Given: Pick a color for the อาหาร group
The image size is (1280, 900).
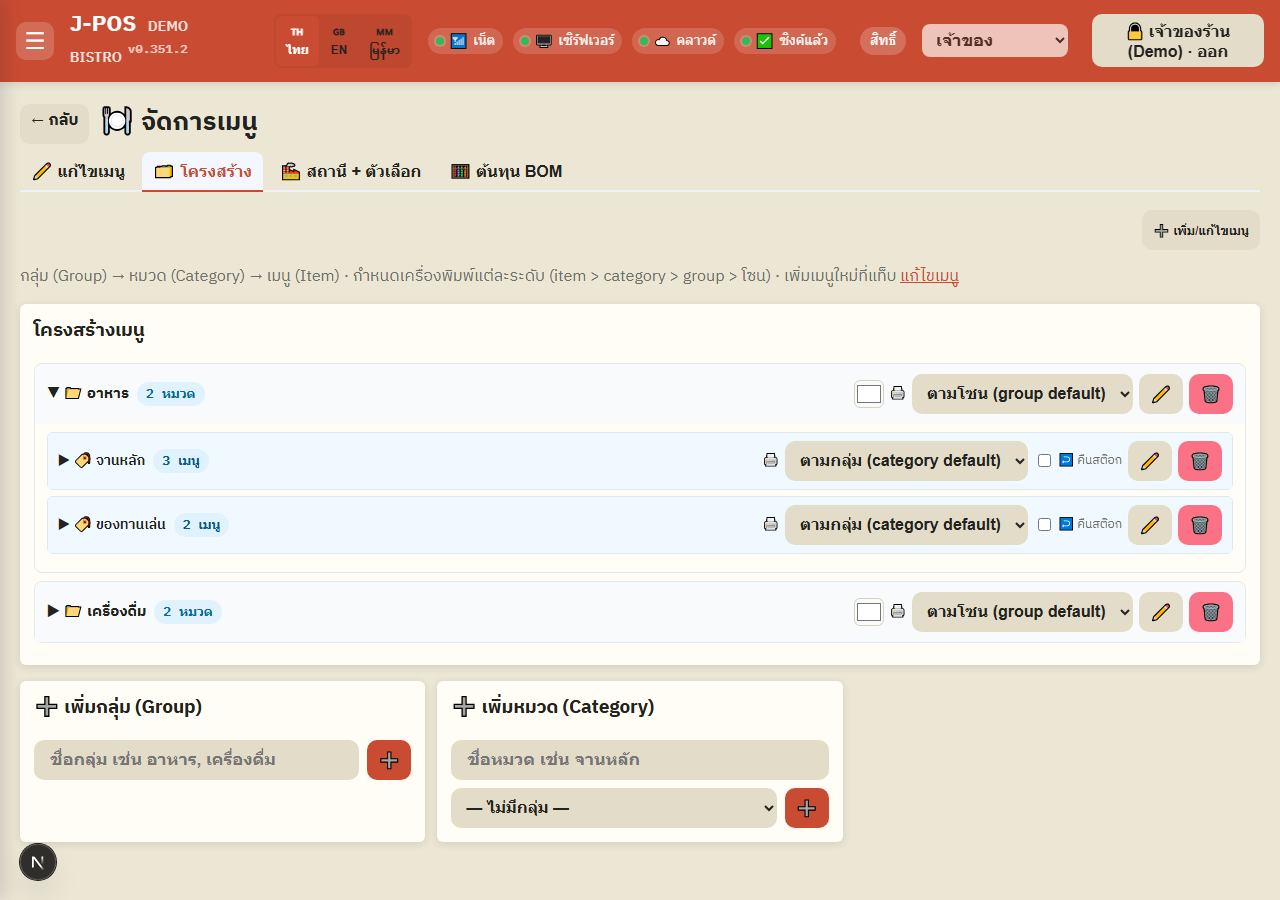Looking at the screenshot, I should (869, 394).
